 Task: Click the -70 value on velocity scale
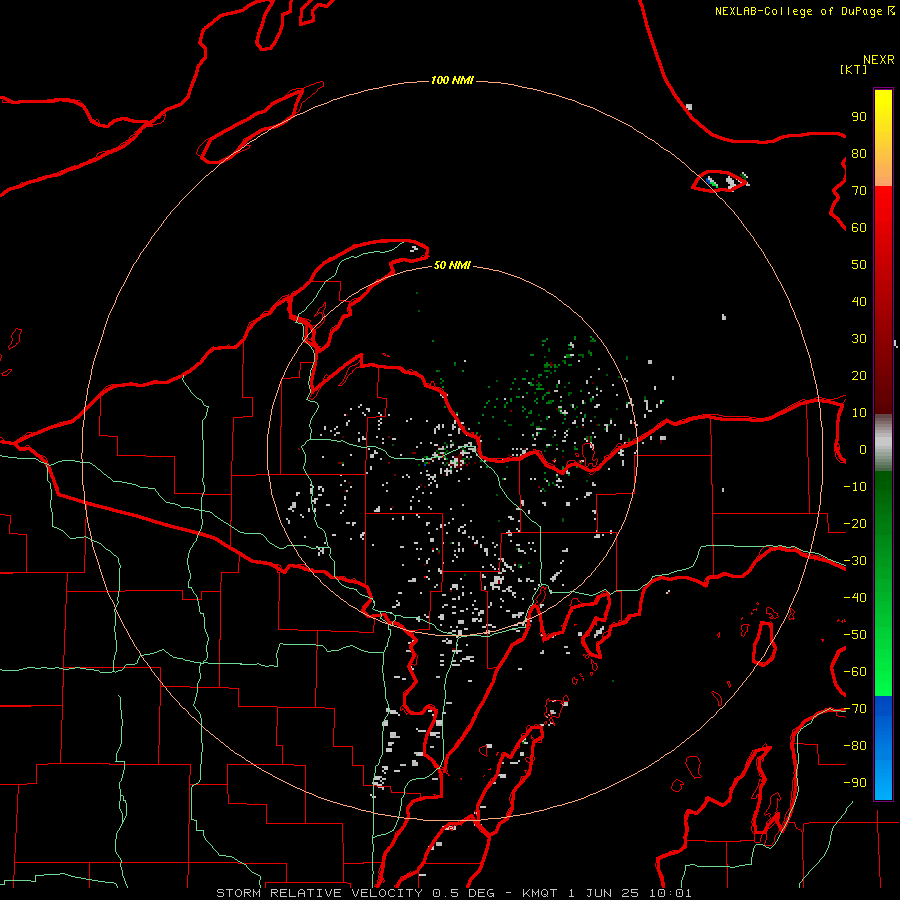[855, 709]
